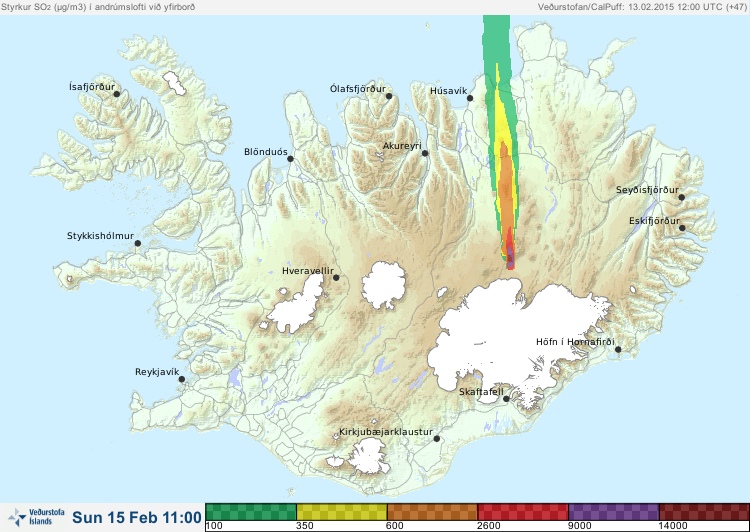The height and width of the screenshot is (532, 750).
Task: Click the 'Kirkjubæjarklaustur' map label
Action: (386, 432)
